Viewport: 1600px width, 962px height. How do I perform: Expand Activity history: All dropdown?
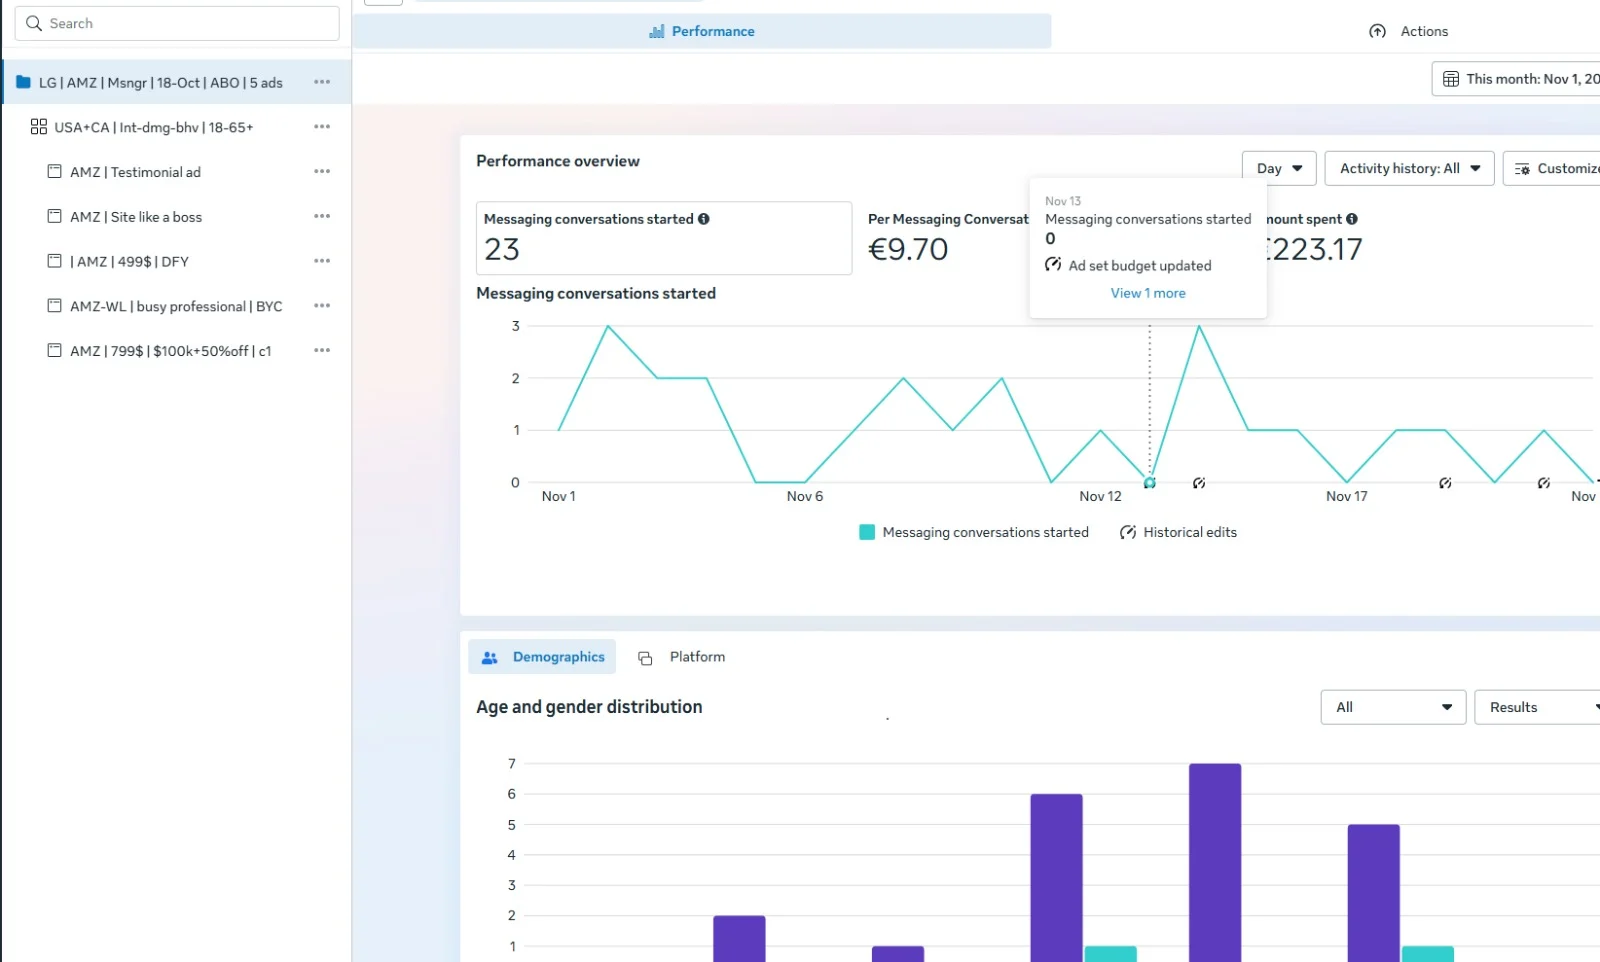click(x=1408, y=168)
